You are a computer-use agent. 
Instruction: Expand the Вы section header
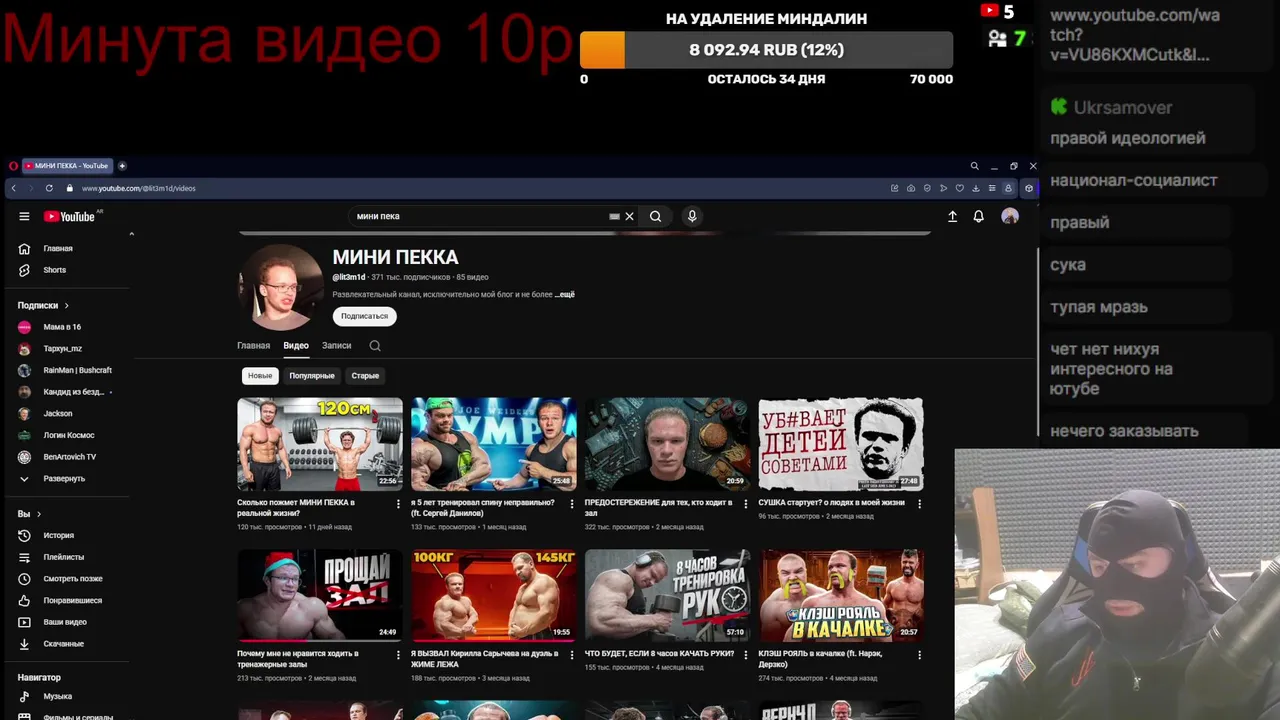tap(29, 514)
